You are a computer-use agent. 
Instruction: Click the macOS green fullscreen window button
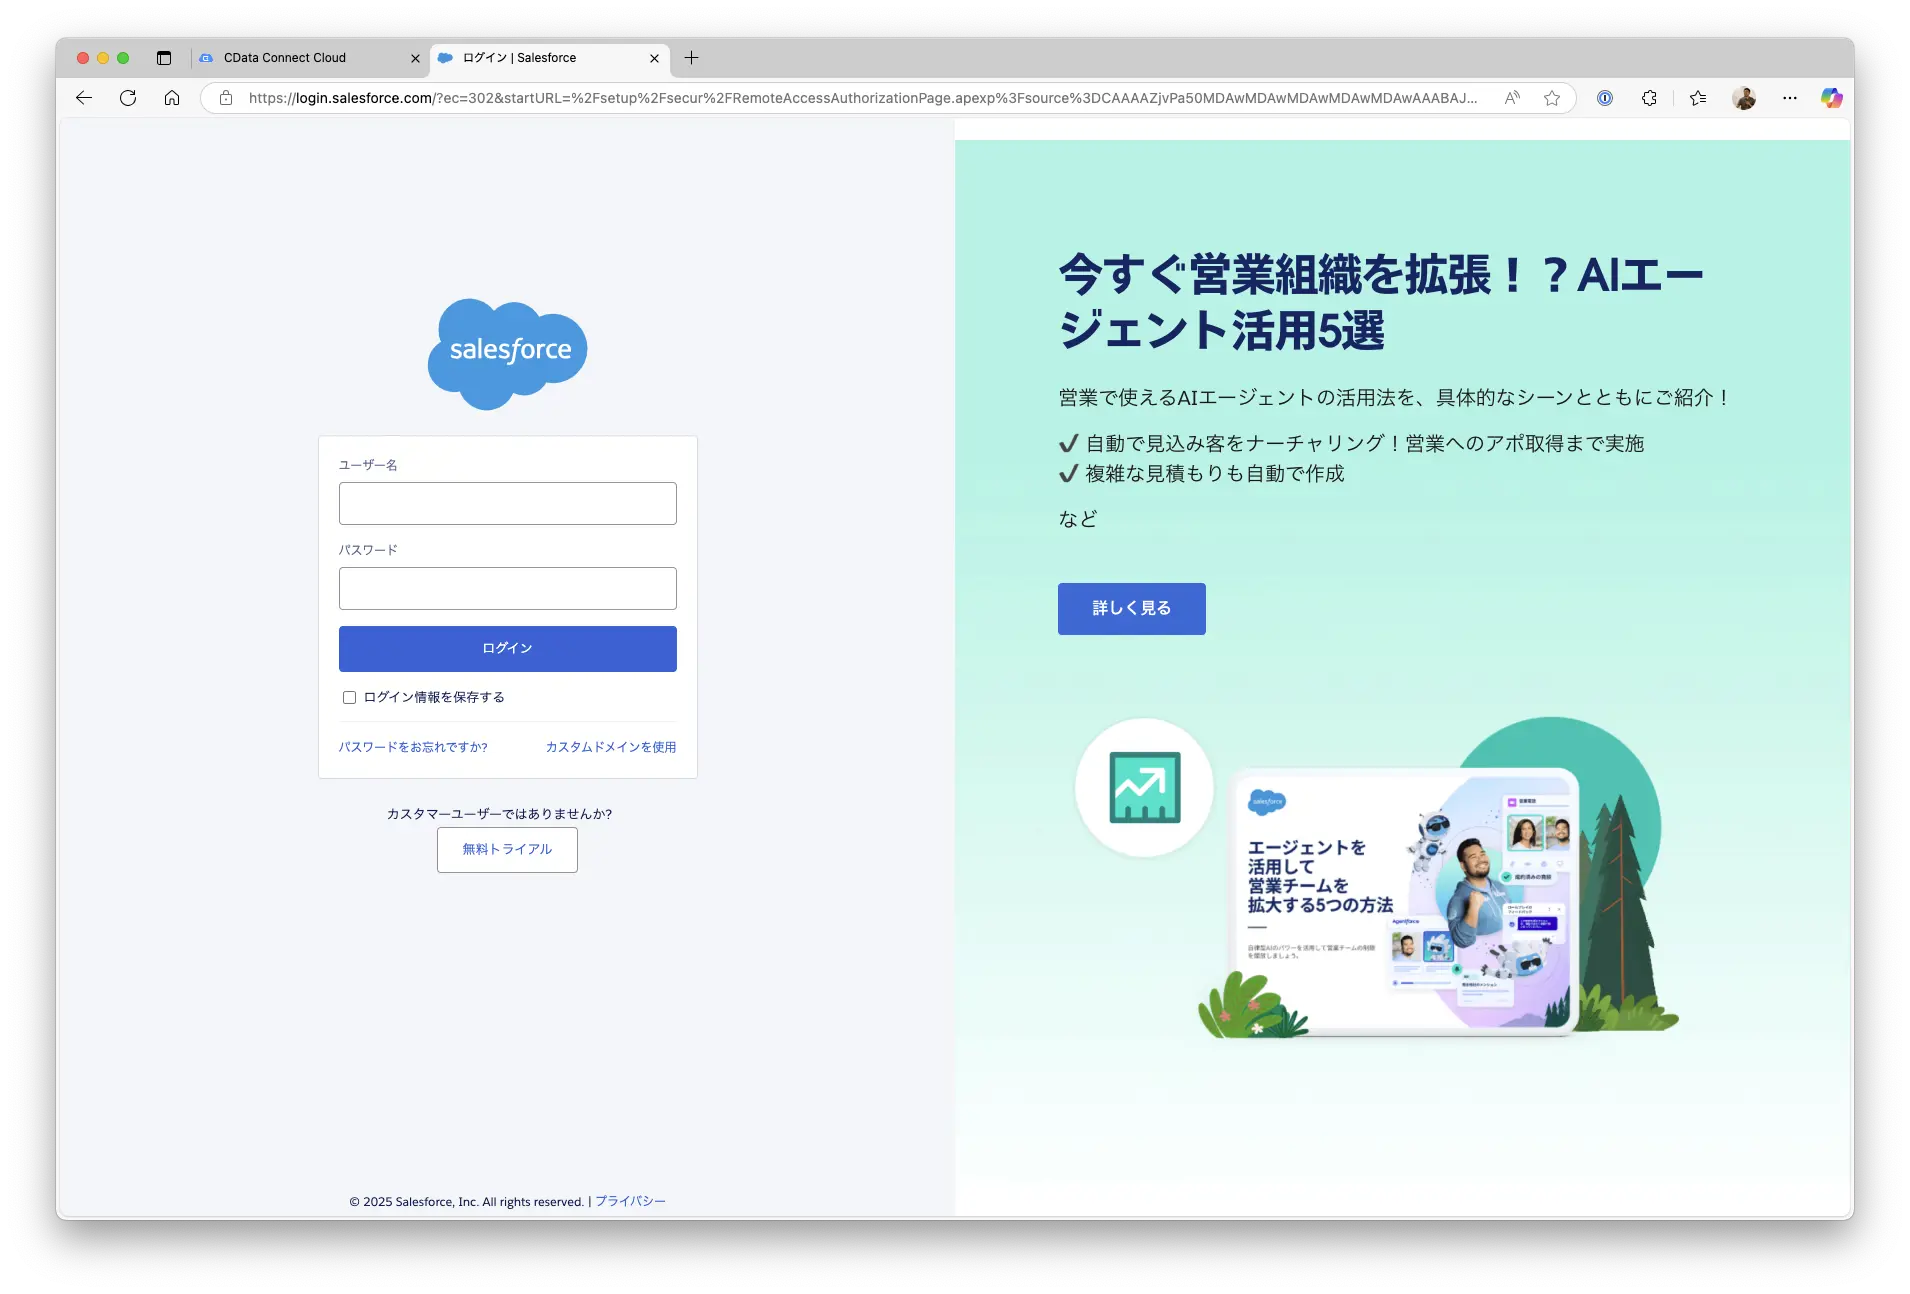tap(123, 58)
